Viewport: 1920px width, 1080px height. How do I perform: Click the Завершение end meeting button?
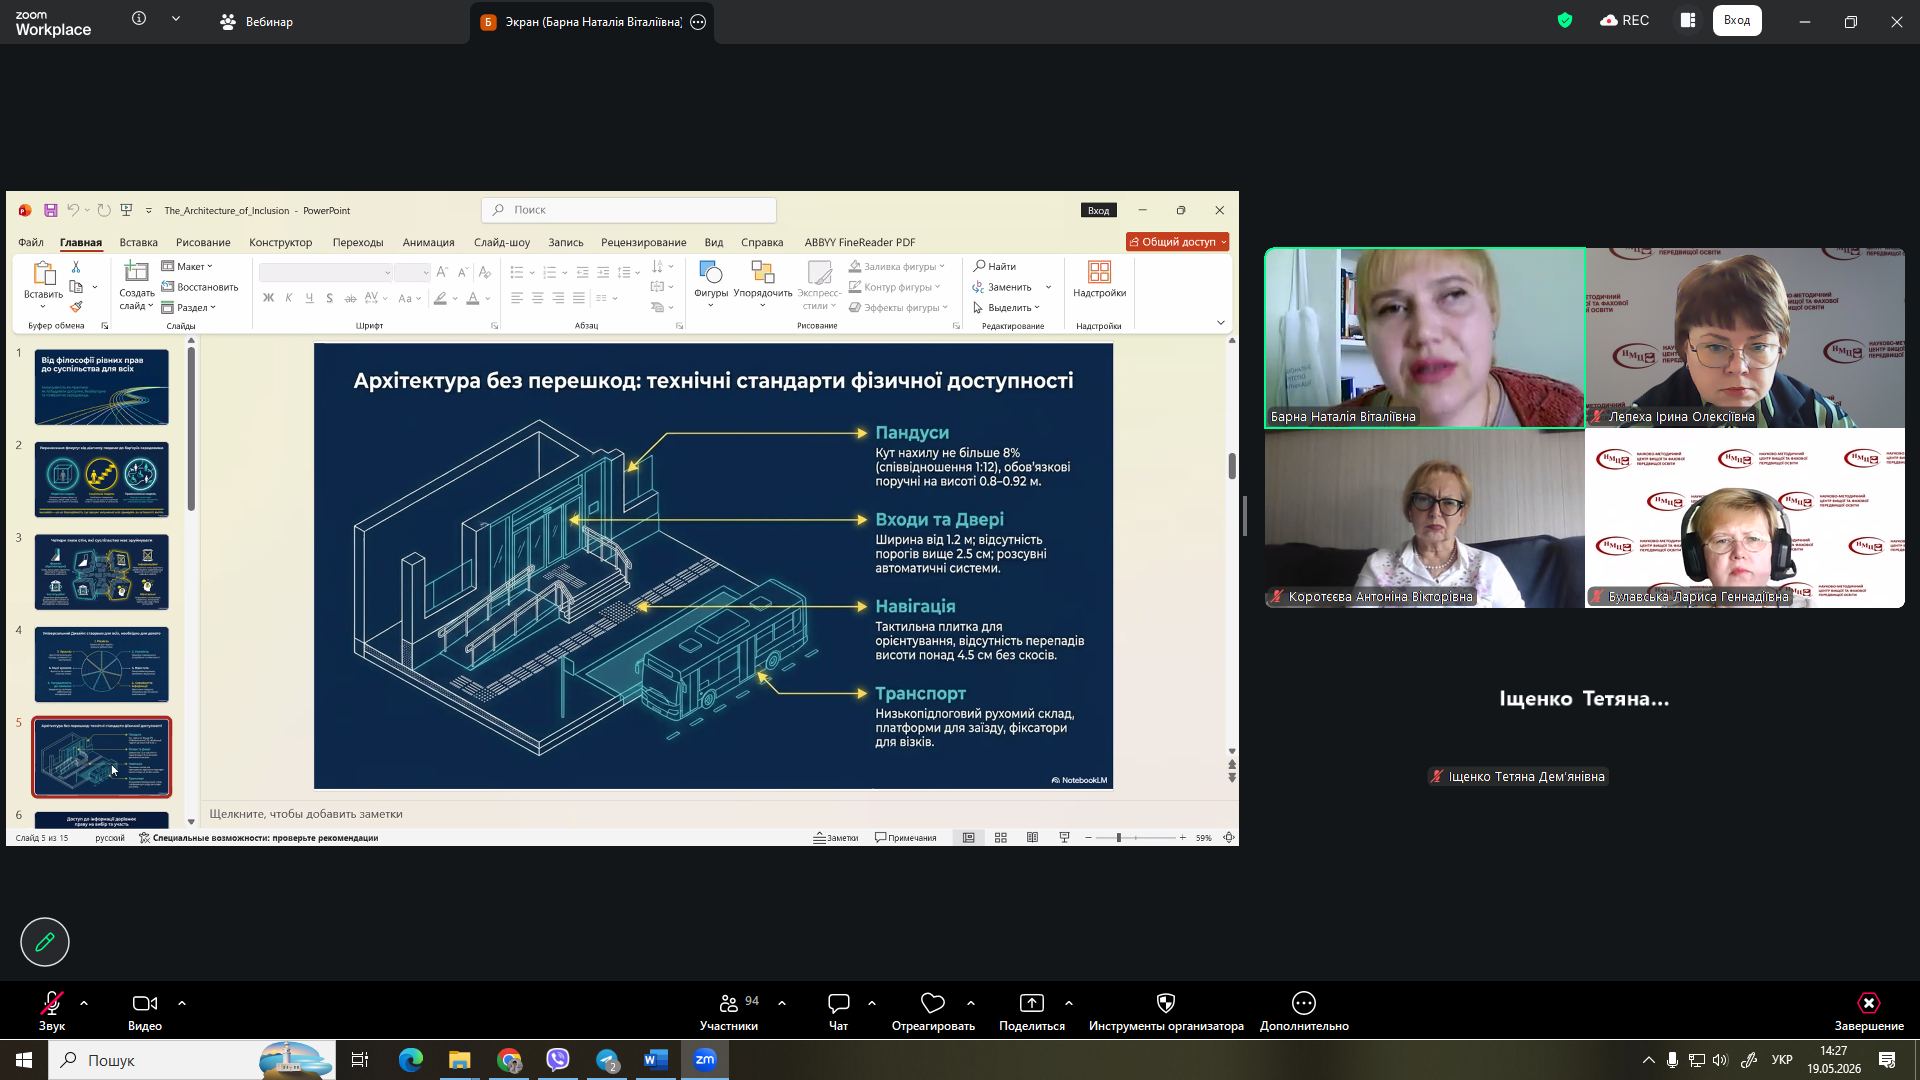click(1869, 1012)
